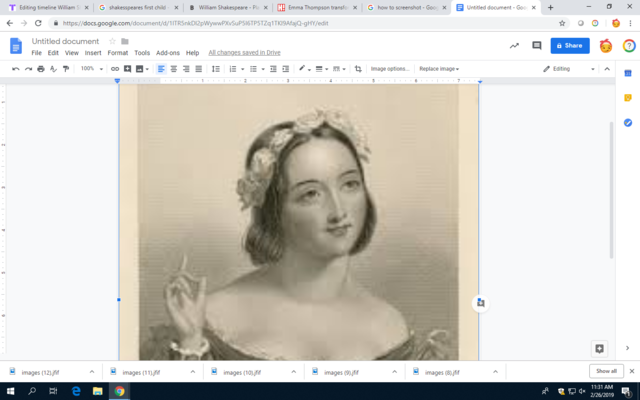Open the View menu

point(71,53)
